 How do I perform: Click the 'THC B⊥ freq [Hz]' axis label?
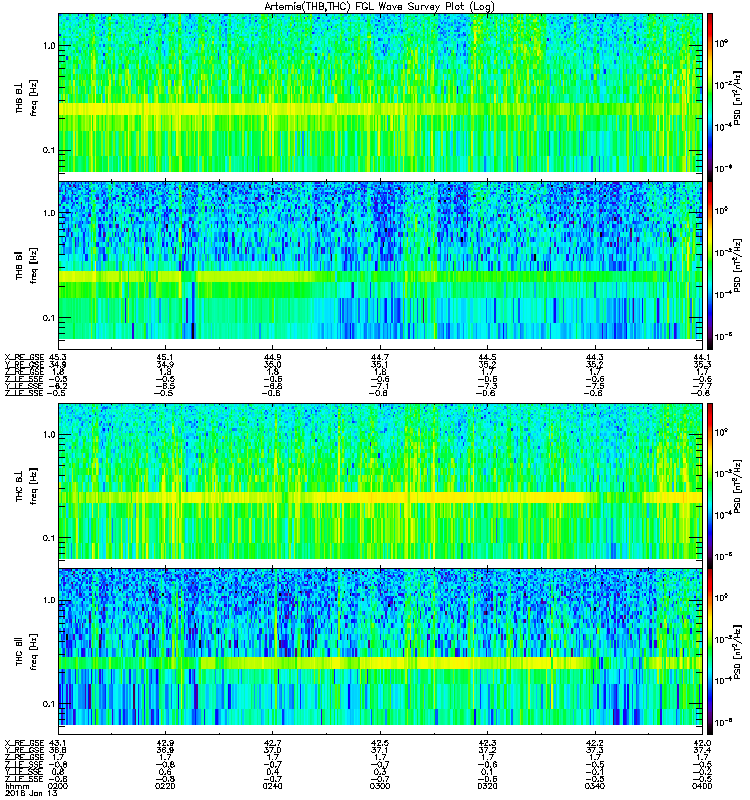[27, 486]
